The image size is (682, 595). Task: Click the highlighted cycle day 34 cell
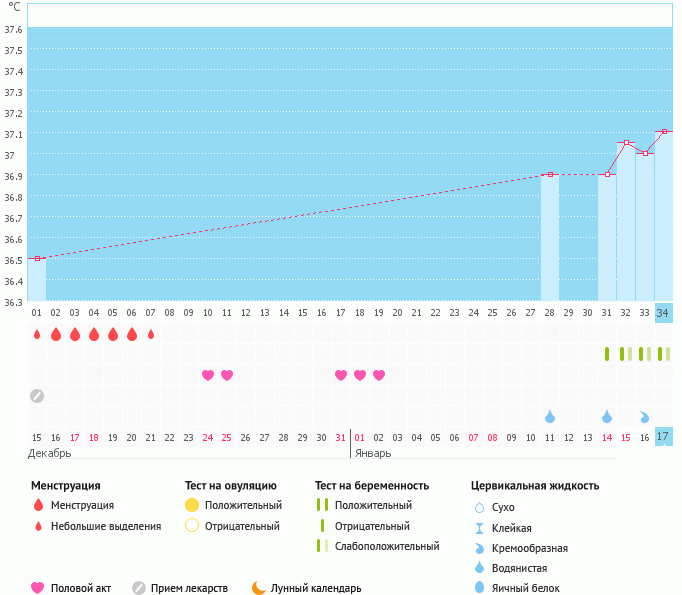click(x=664, y=313)
